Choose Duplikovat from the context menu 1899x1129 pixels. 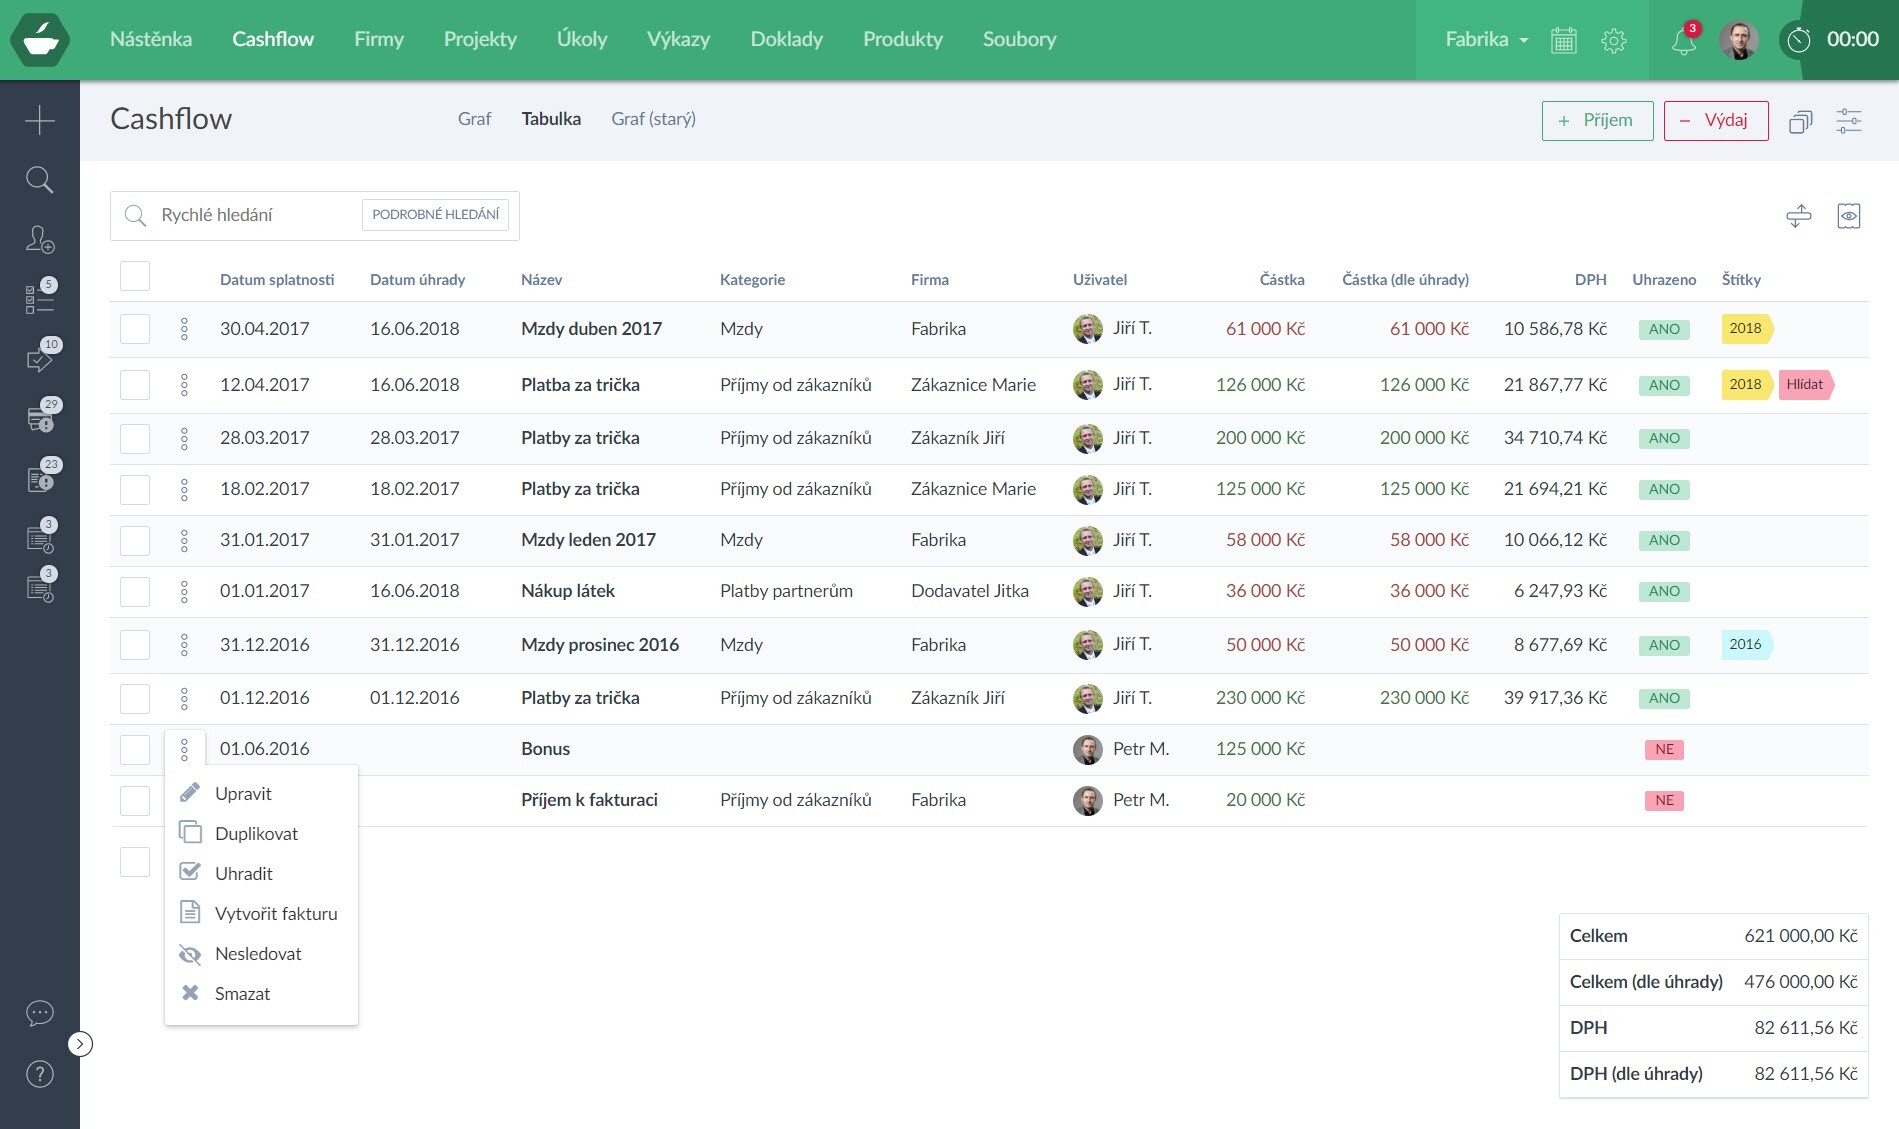pyautogui.click(x=256, y=834)
